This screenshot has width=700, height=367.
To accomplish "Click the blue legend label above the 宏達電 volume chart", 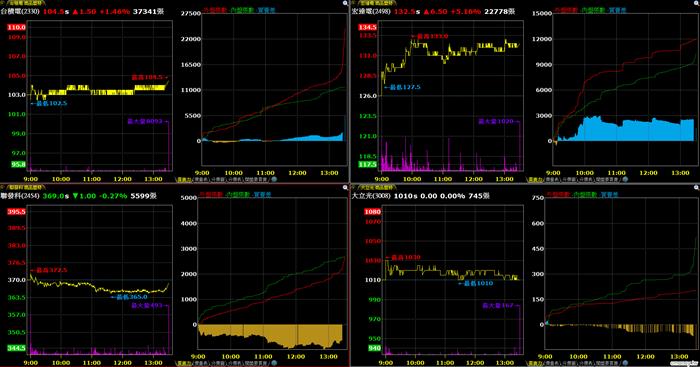I will click(617, 9).
